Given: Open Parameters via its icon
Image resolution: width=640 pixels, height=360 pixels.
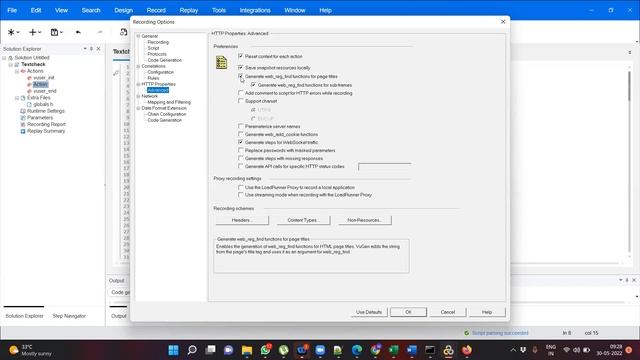Looking at the screenshot, I should pyautogui.click(x=23, y=118).
